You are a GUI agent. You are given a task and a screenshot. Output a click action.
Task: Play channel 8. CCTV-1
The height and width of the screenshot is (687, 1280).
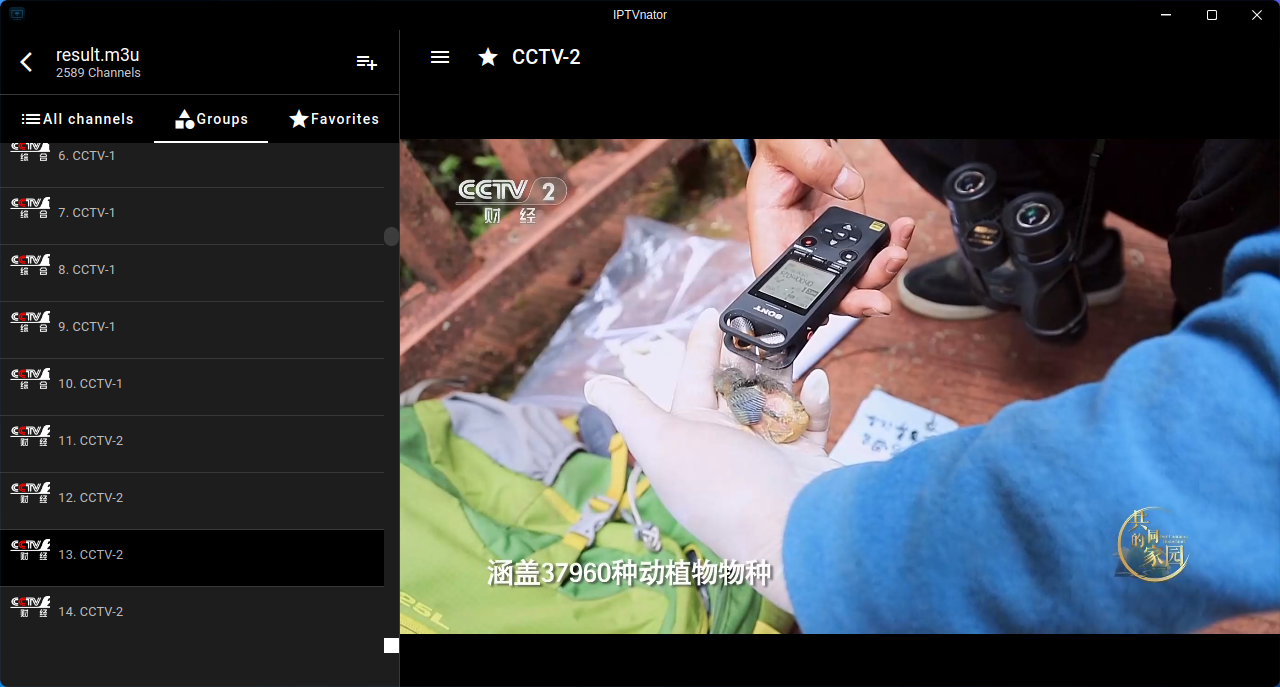click(x=192, y=273)
